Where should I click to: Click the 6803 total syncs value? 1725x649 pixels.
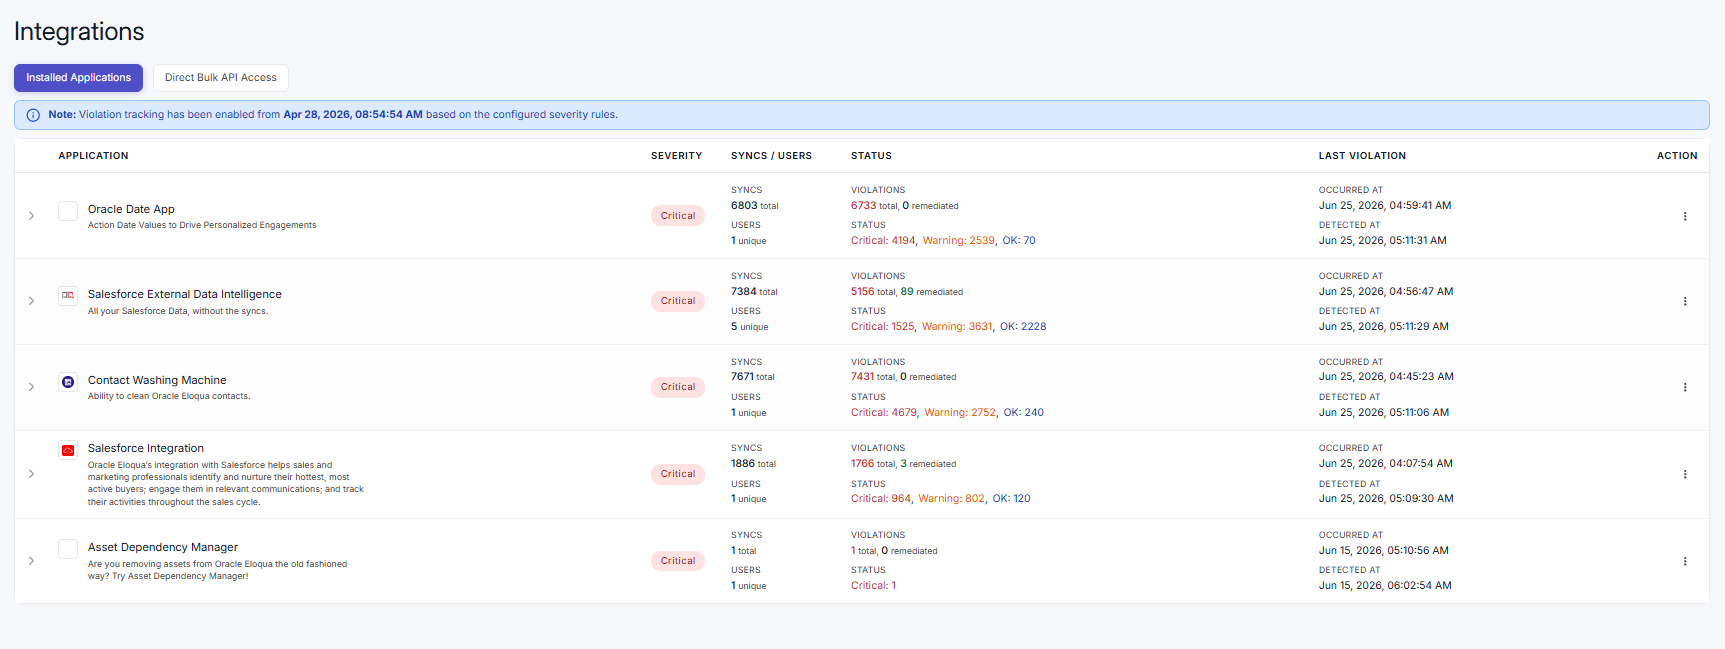click(x=744, y=206)
